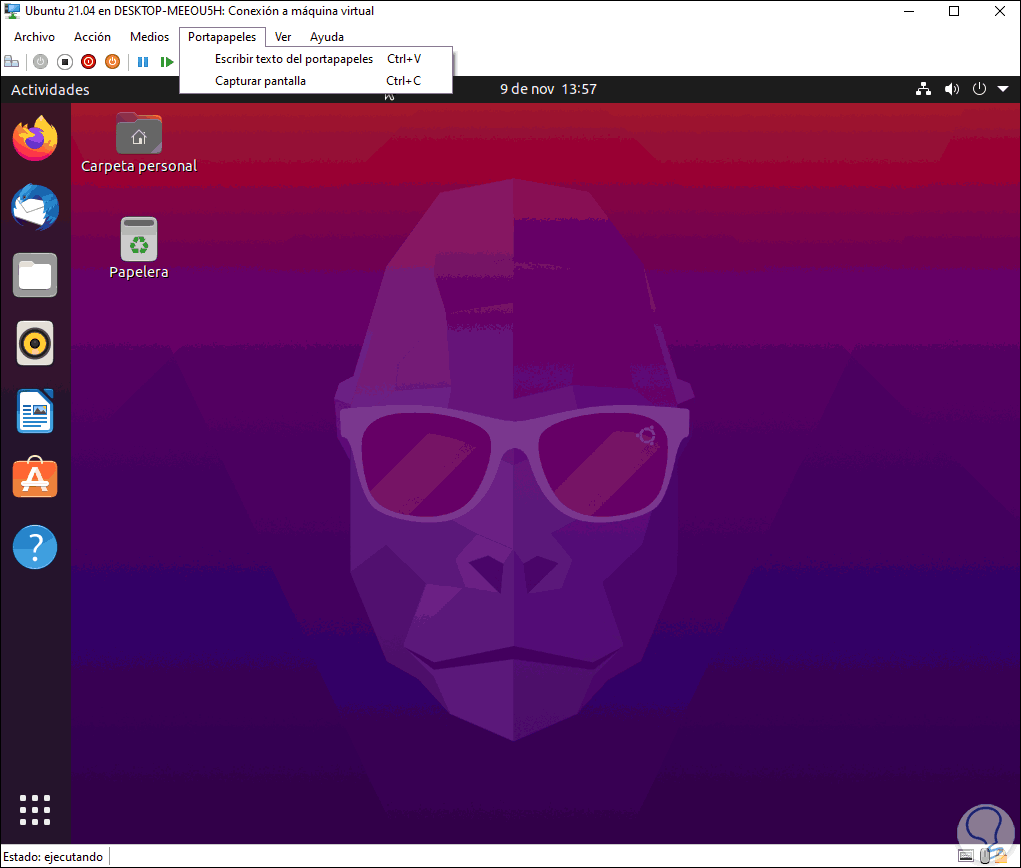This screenshot has height=868, width=1021.
Task: Open Actividades overview in Ubuntu
Action: click(x=50, y=90)
